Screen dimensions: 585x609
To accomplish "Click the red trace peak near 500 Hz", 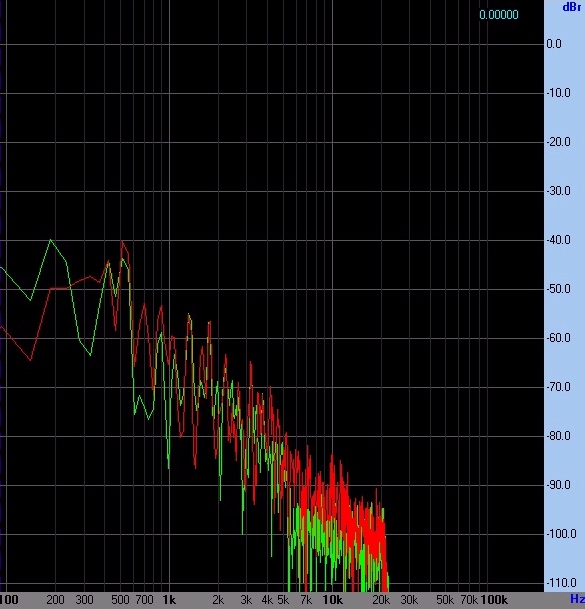I will click(x=122, y=242).
